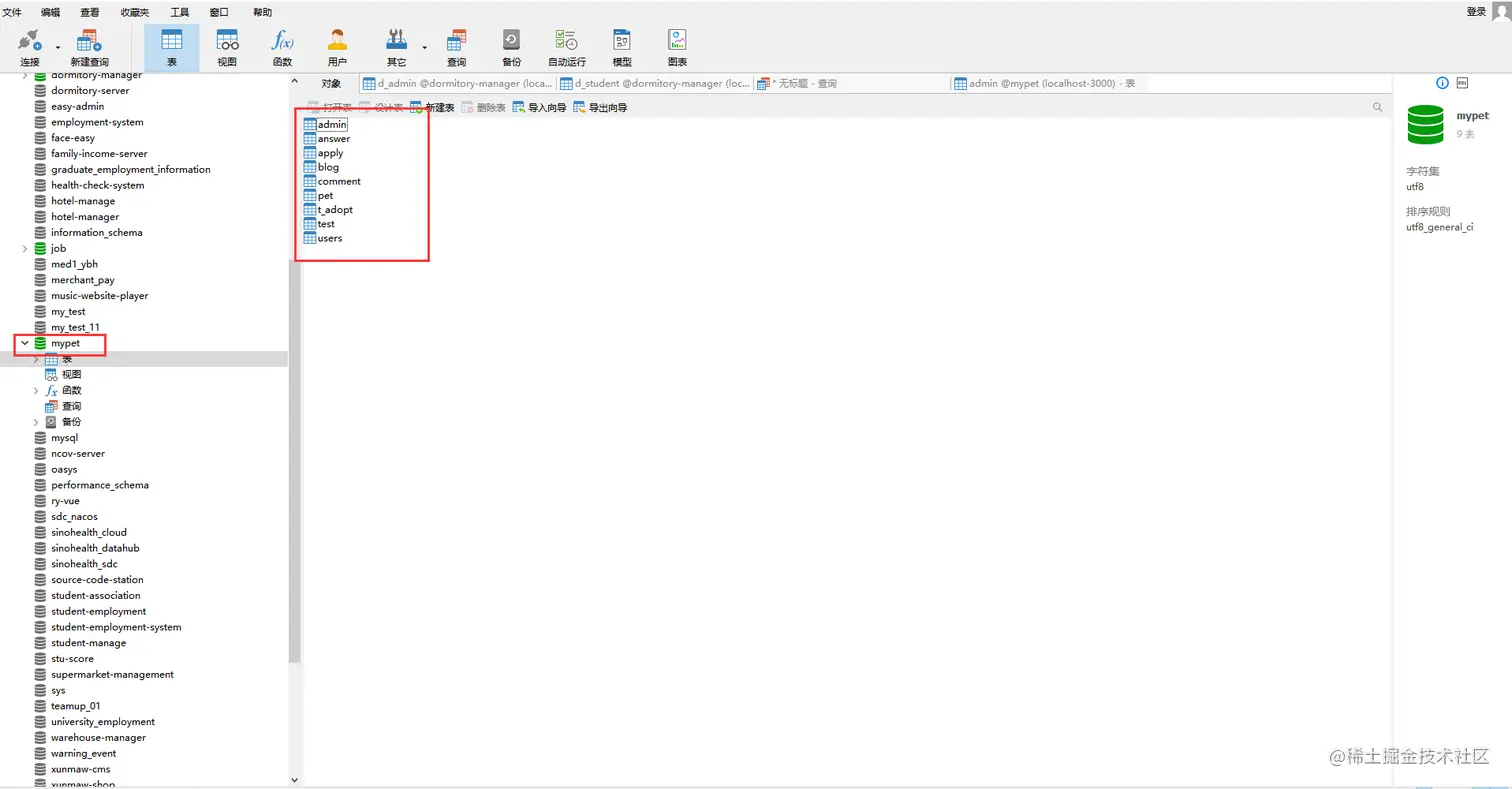Expand the job database node

point(25,248)
